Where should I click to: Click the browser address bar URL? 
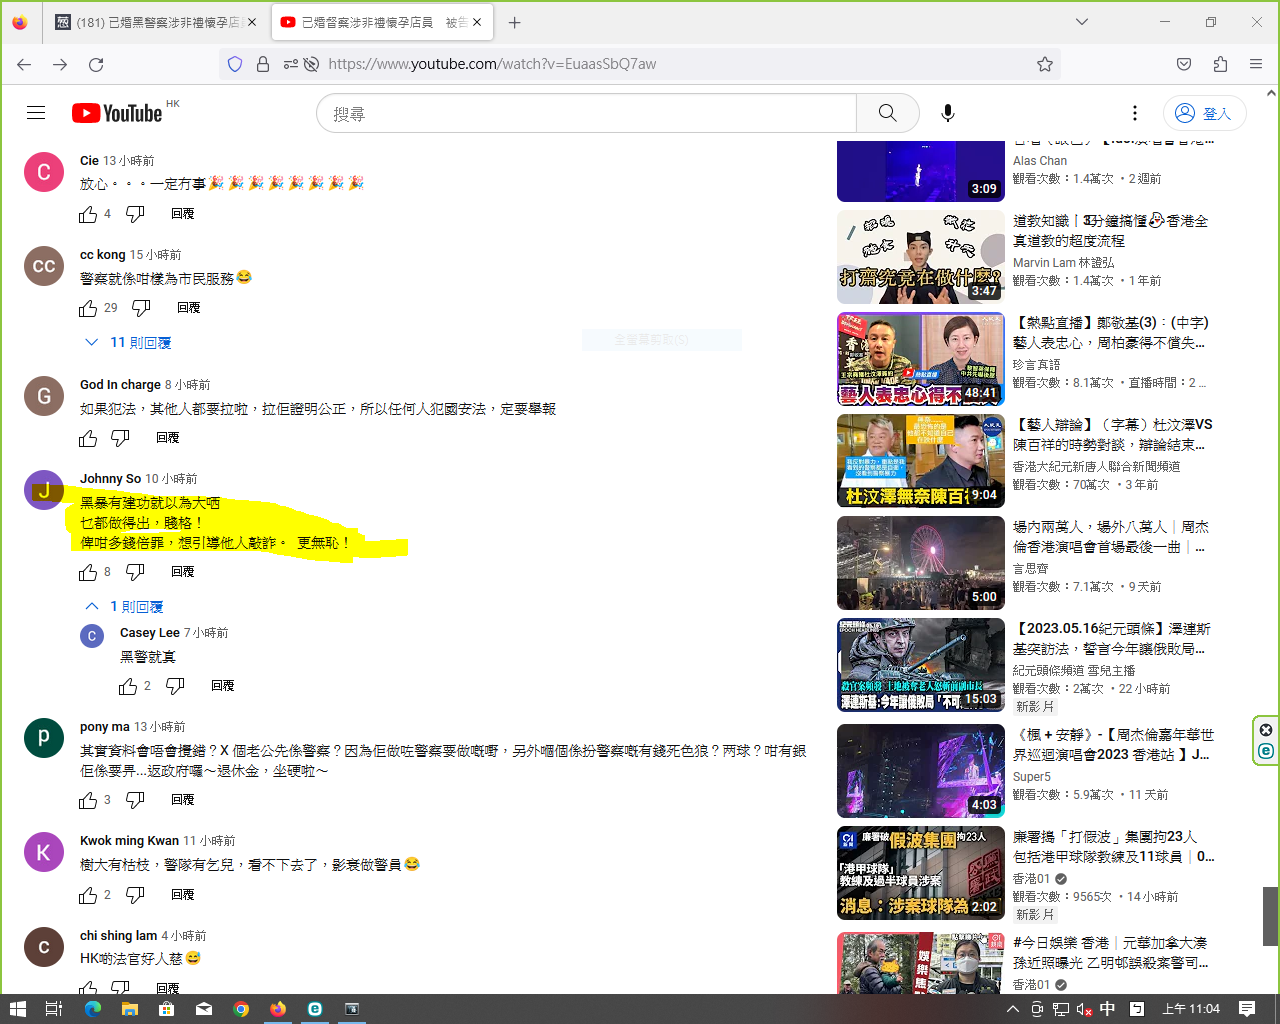pyautogui.click(x=492, y=64)
